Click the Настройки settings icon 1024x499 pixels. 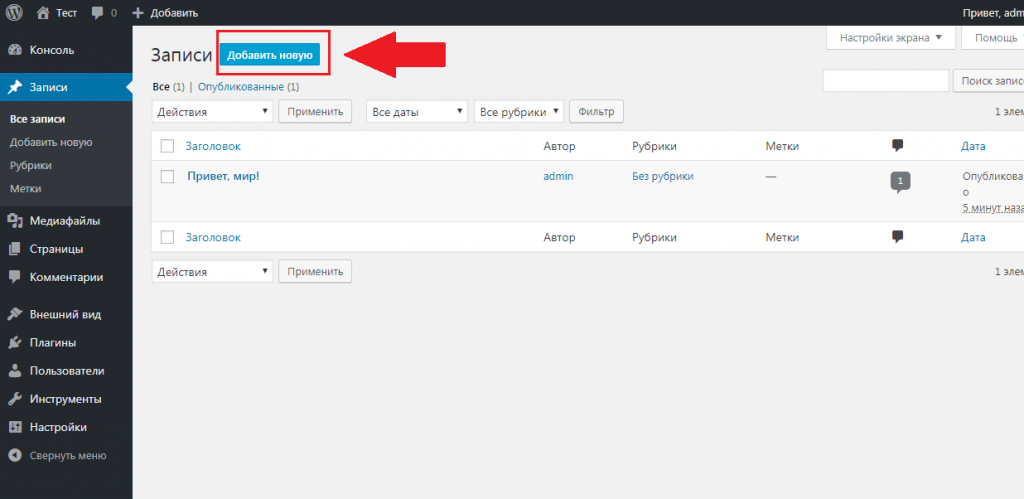(x=14, y=427)
